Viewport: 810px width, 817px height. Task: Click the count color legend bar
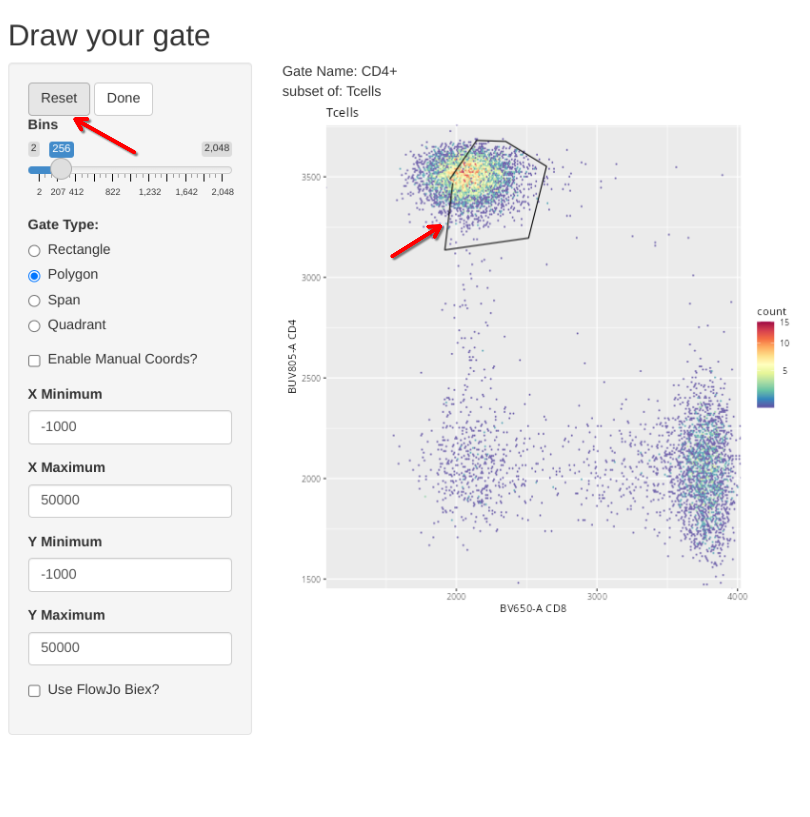click(765, 363)
